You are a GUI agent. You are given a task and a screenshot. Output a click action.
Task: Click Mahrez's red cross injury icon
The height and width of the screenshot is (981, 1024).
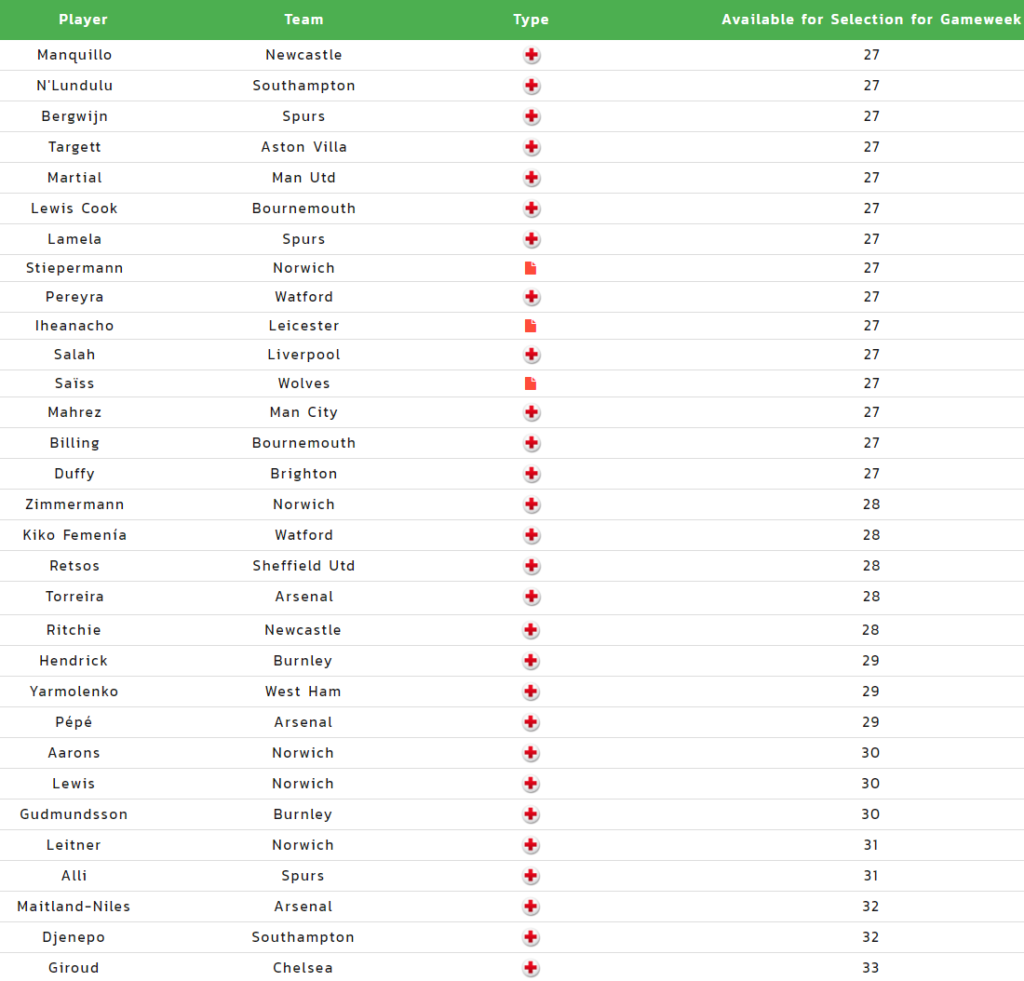click(x=532, y=412)
